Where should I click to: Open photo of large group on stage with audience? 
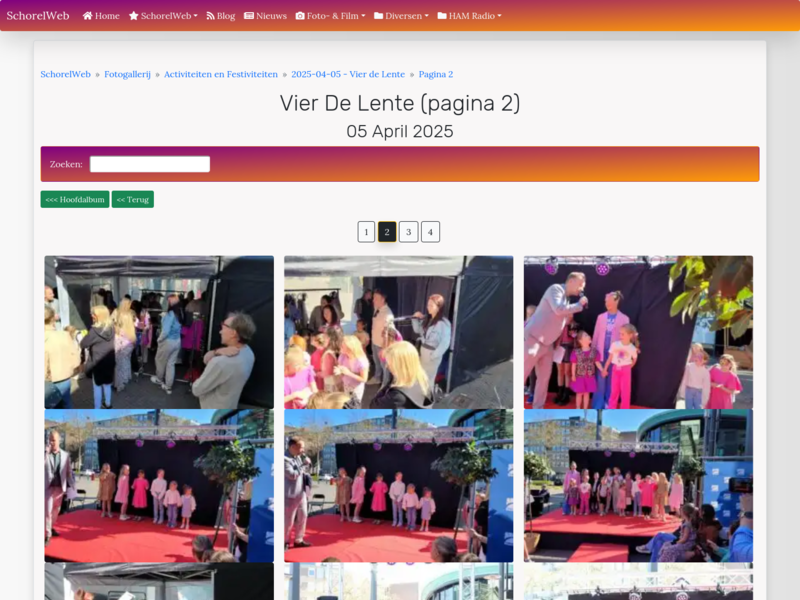click(638, 486)
